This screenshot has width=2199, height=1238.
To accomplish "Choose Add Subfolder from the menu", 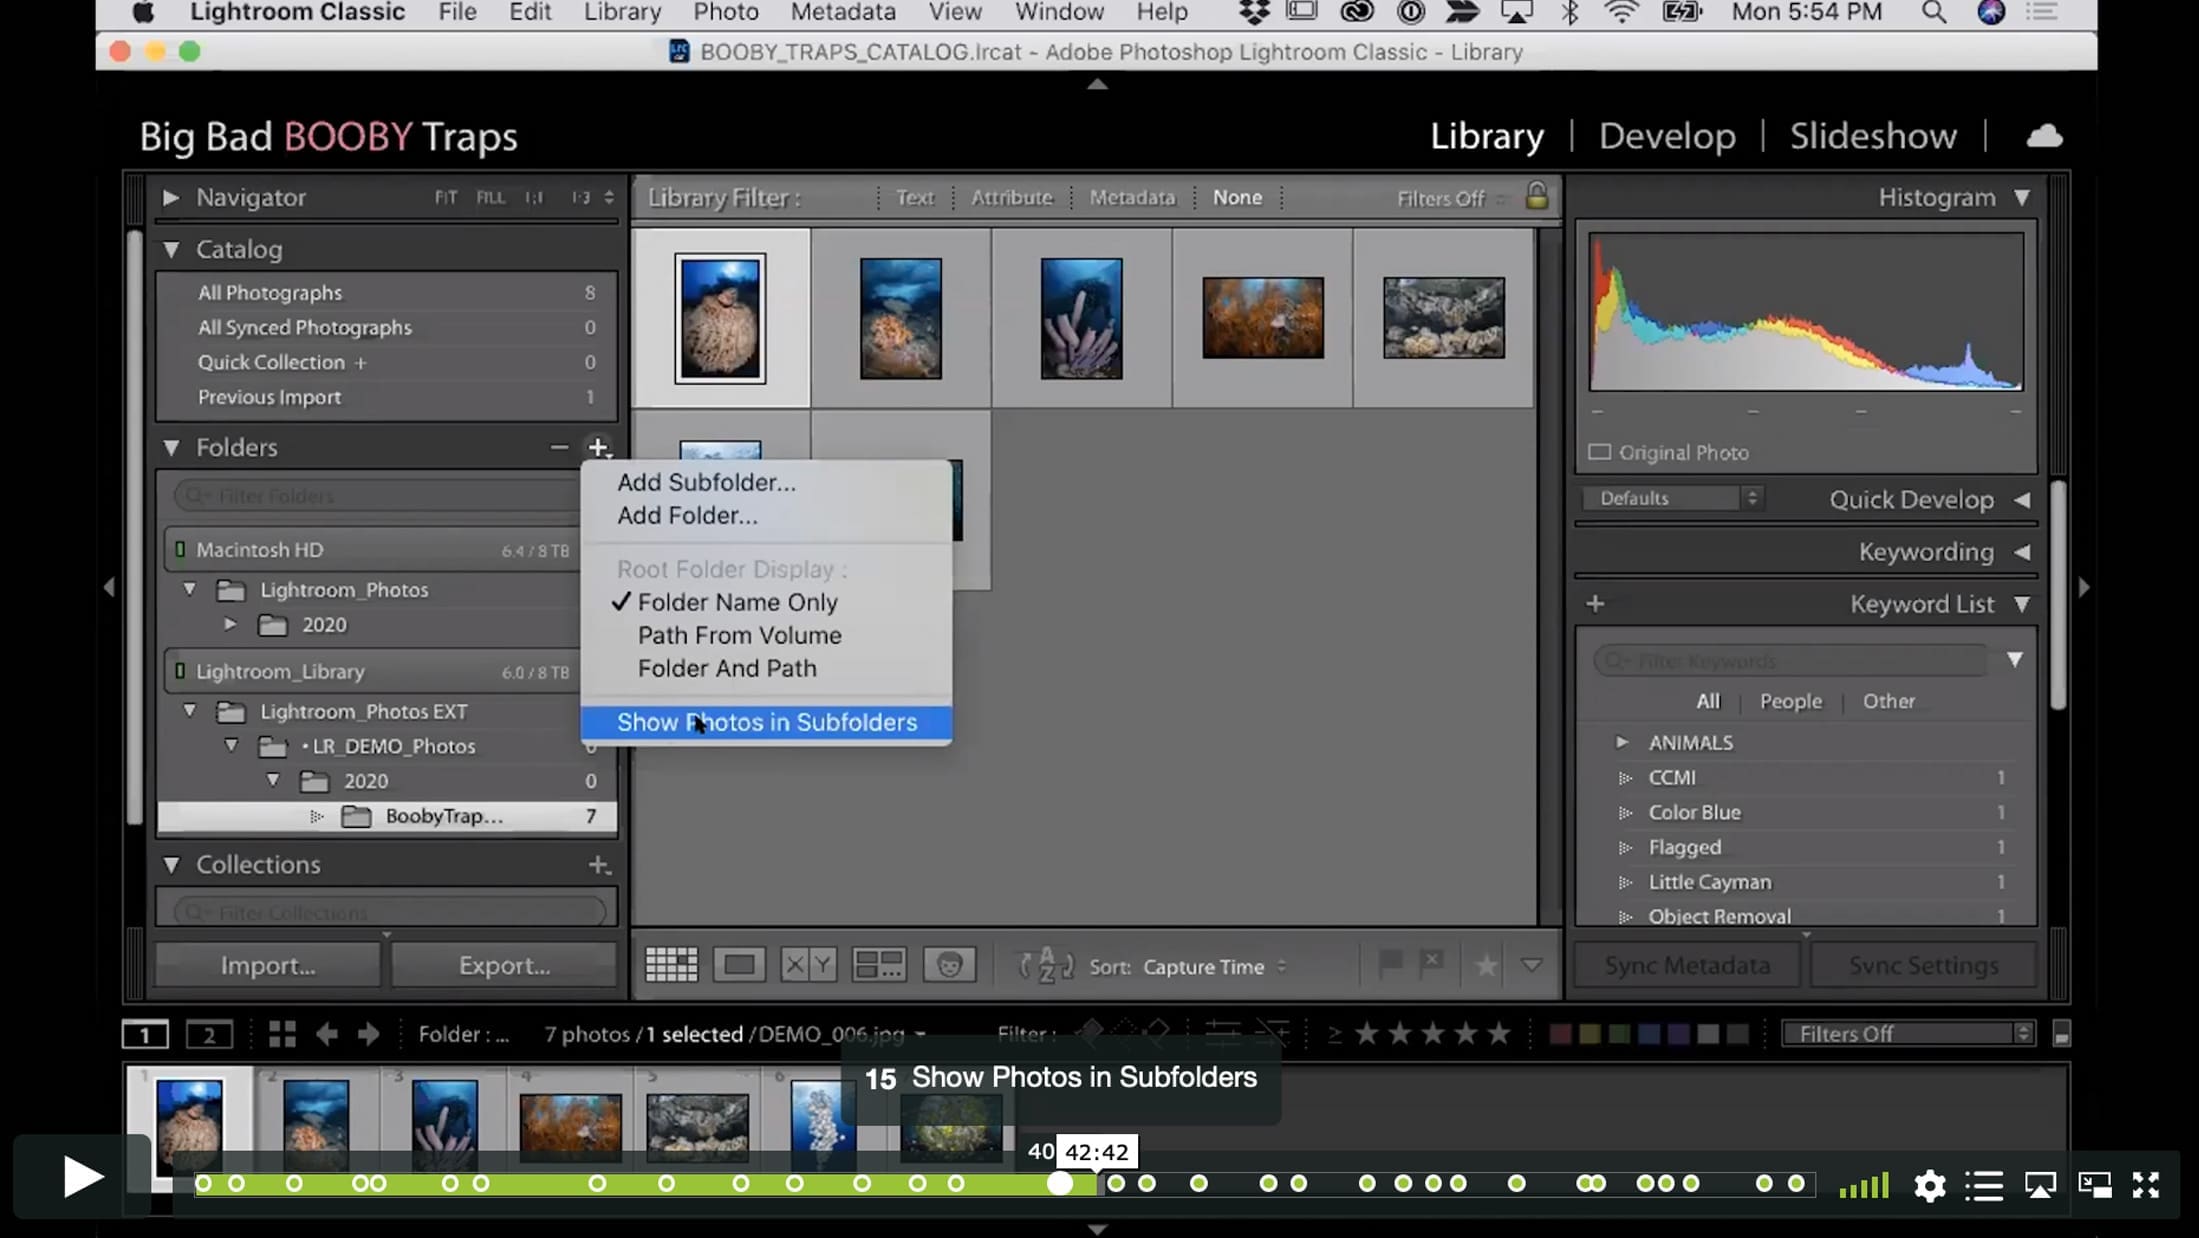I will (x=706, y=482).
